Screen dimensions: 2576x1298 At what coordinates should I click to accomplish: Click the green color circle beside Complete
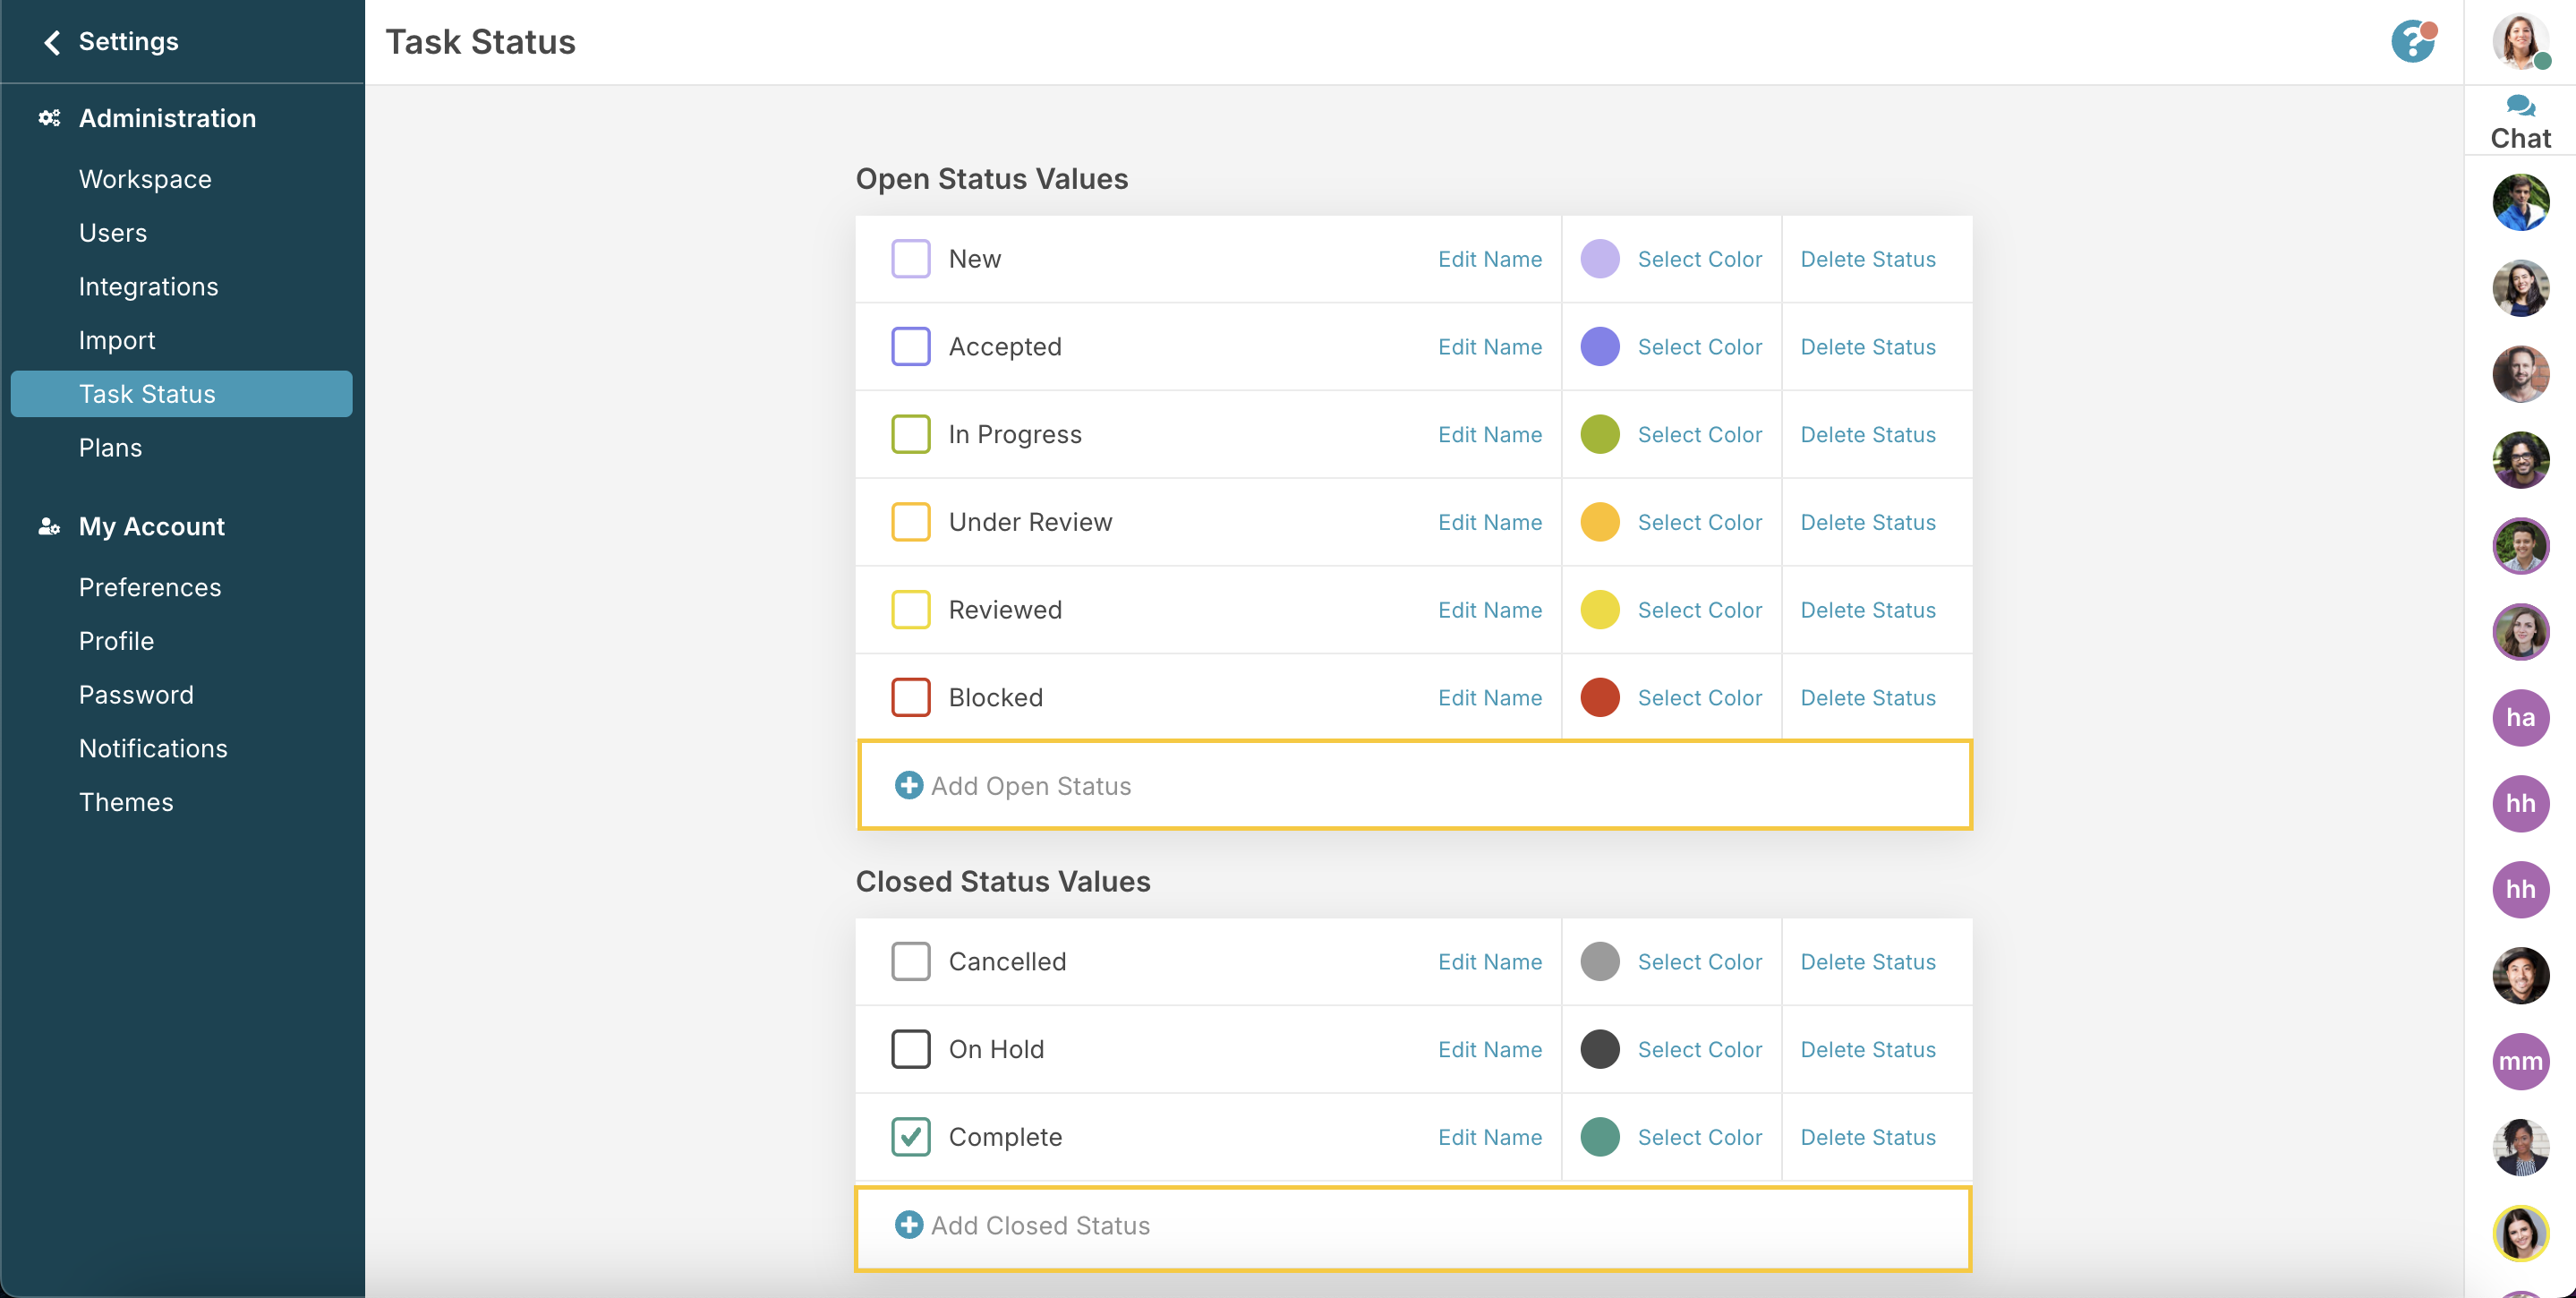(1600, 1136)
